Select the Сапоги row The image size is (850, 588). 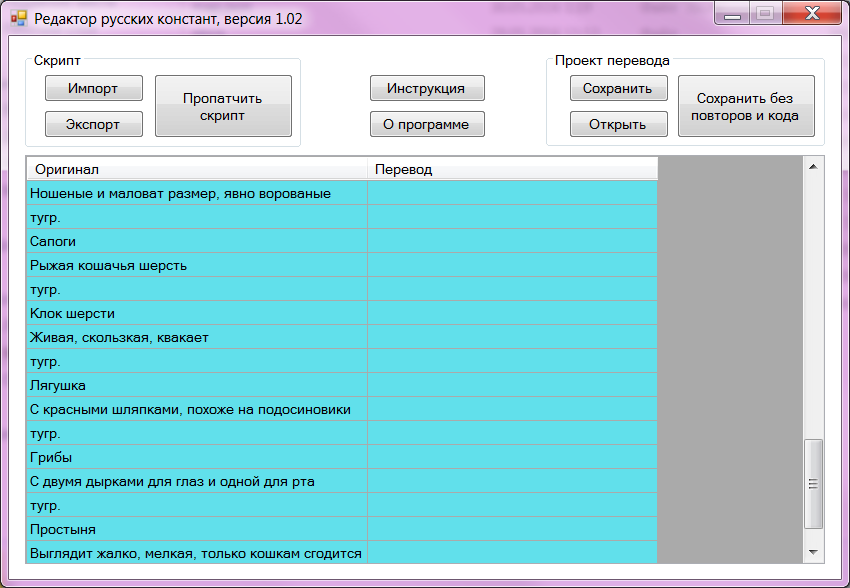point(196,241)
